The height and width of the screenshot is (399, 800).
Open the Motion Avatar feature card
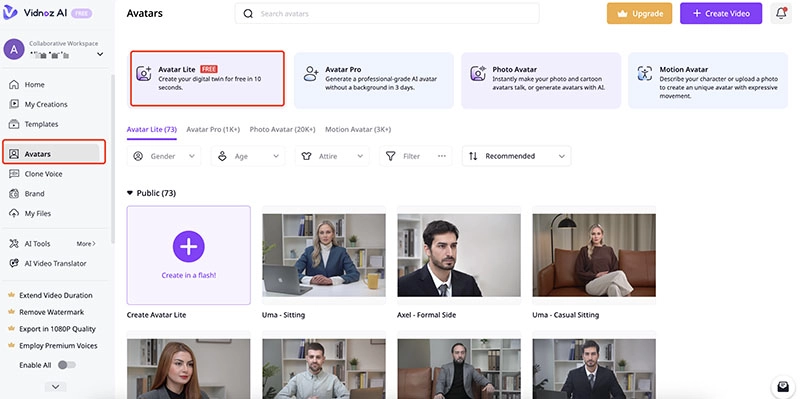click(x=708, y=80)
